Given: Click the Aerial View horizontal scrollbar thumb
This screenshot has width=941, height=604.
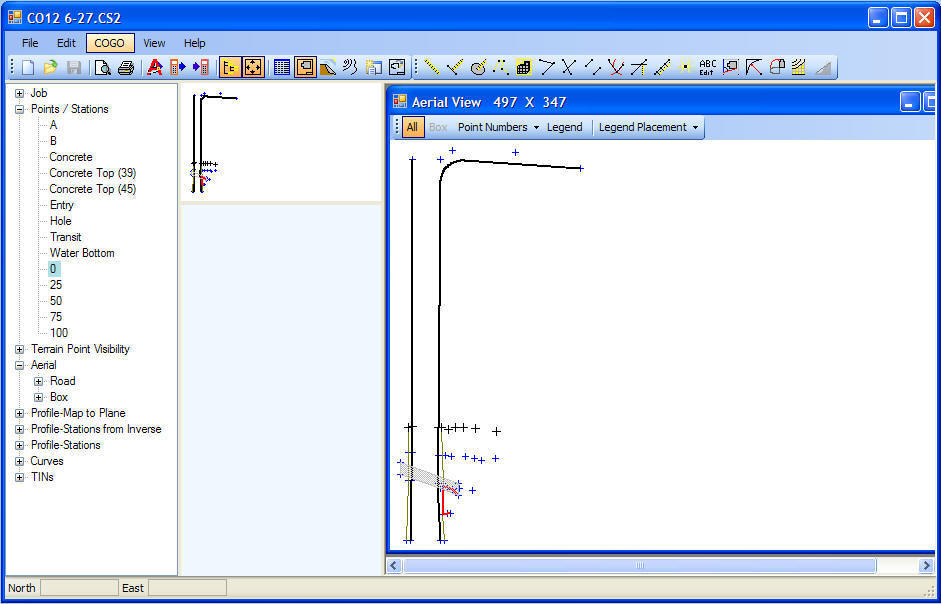Looking at the screenshot, I should (639, 566).
